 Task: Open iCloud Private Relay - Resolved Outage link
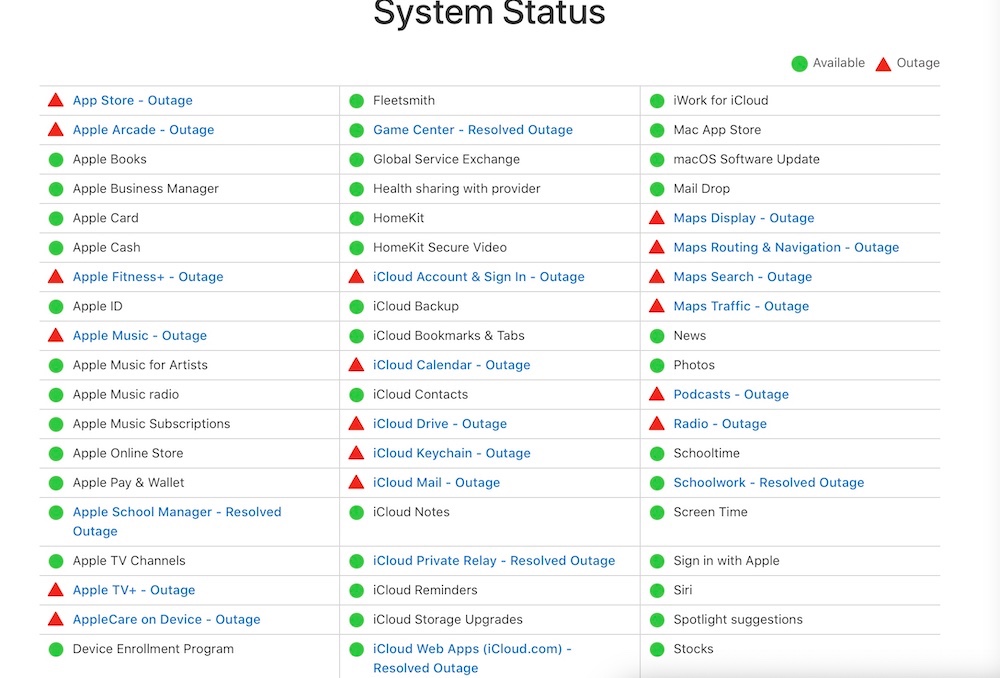[x=494, y=561]
